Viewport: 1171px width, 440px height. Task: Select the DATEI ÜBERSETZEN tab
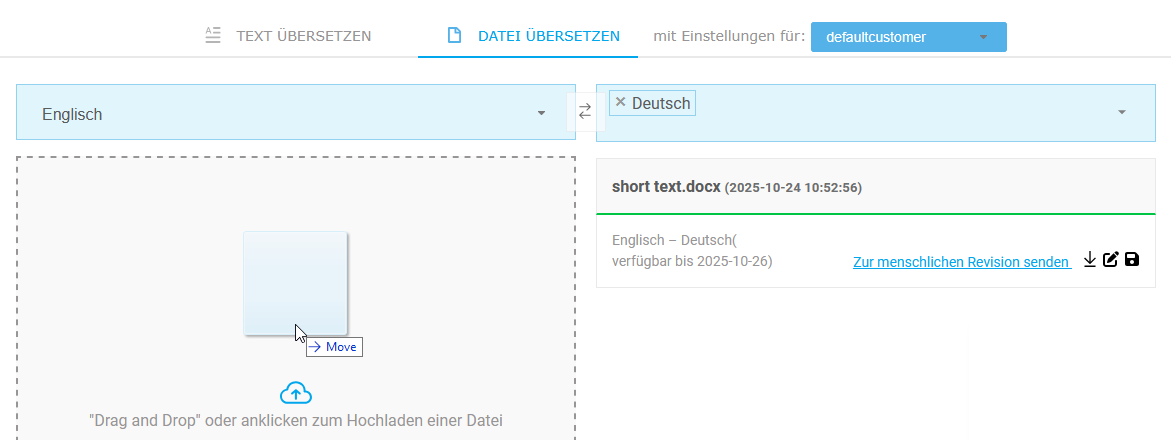point(549,36)
